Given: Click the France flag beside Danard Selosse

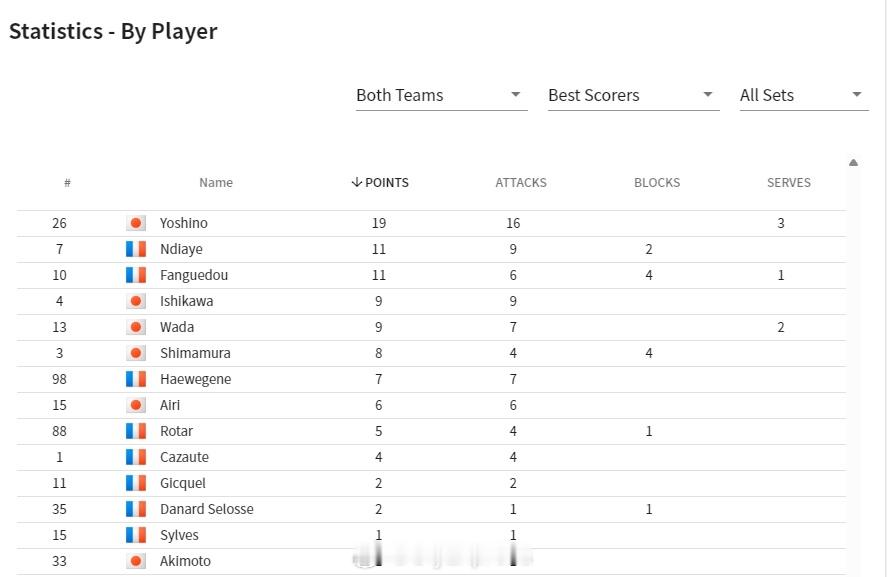Looking at the screenshot, I should [x=136, y=509].
